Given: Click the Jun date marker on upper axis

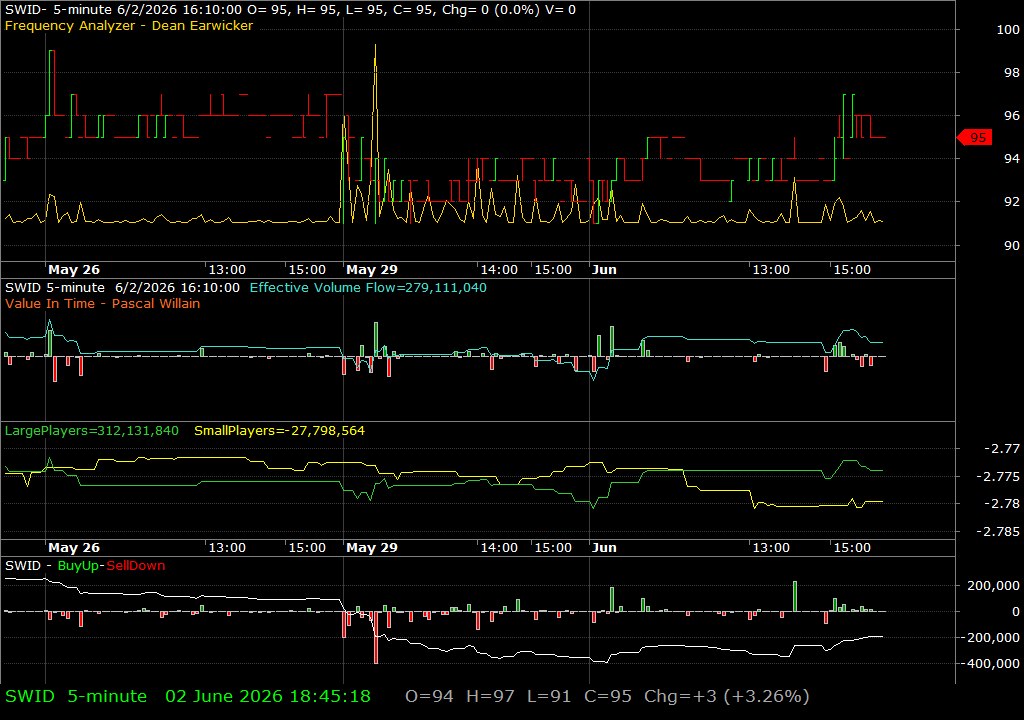Looking at the screenshot, I should point(604,269).
